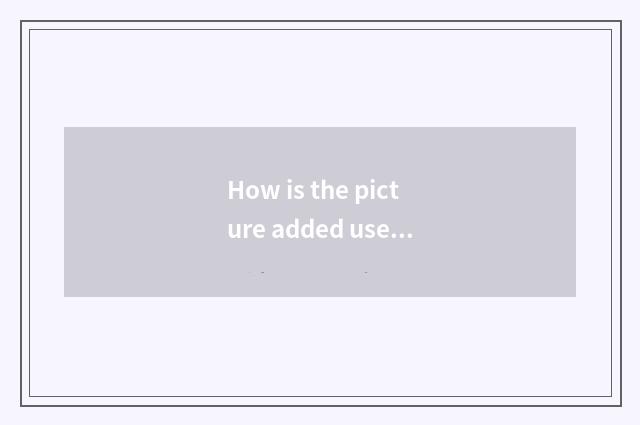Select the truncated "ure added use…" text line
The width and height of the screenshot is (640, 425).
point(320,229)
